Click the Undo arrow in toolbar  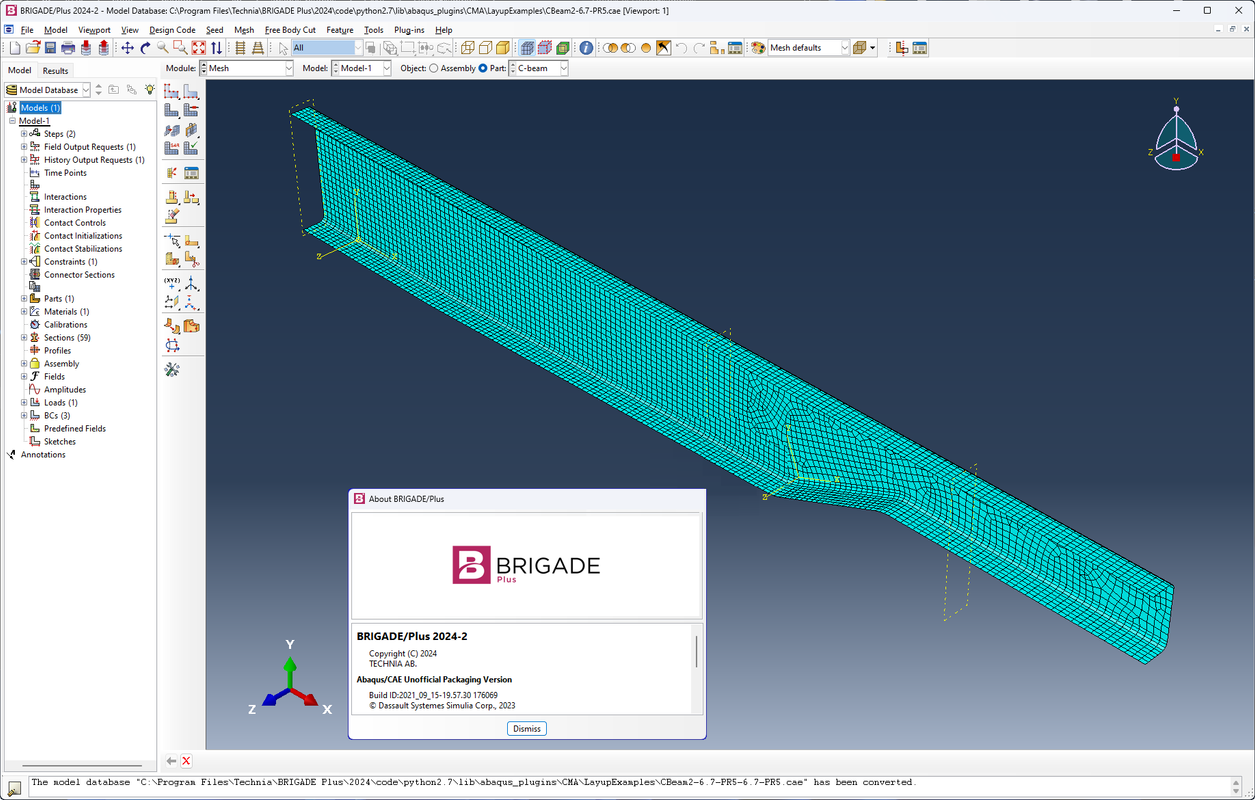pos(681,47)
